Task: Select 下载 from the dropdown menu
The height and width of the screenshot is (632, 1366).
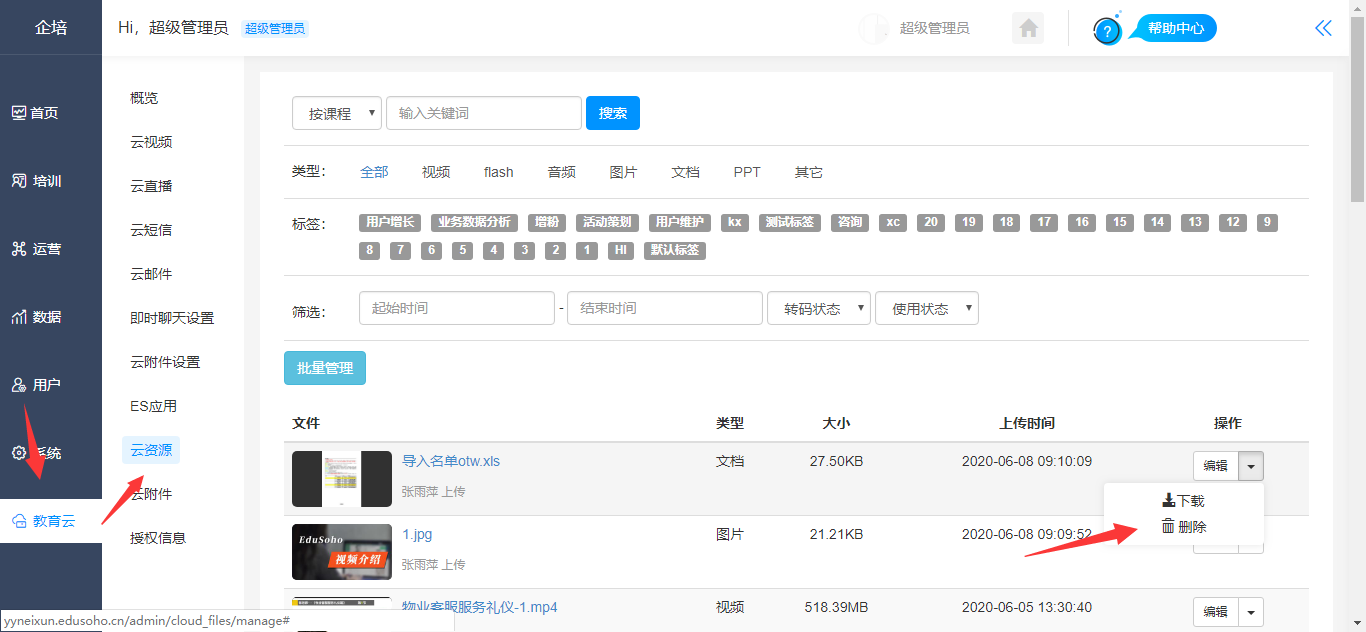Action: pos(1183,501)
